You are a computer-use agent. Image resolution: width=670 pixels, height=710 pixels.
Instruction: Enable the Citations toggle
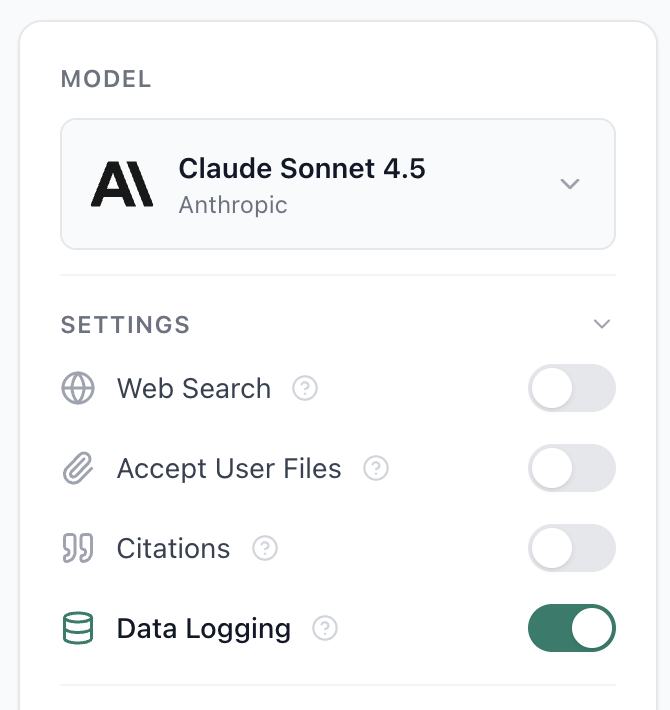(x=571, y=548)
